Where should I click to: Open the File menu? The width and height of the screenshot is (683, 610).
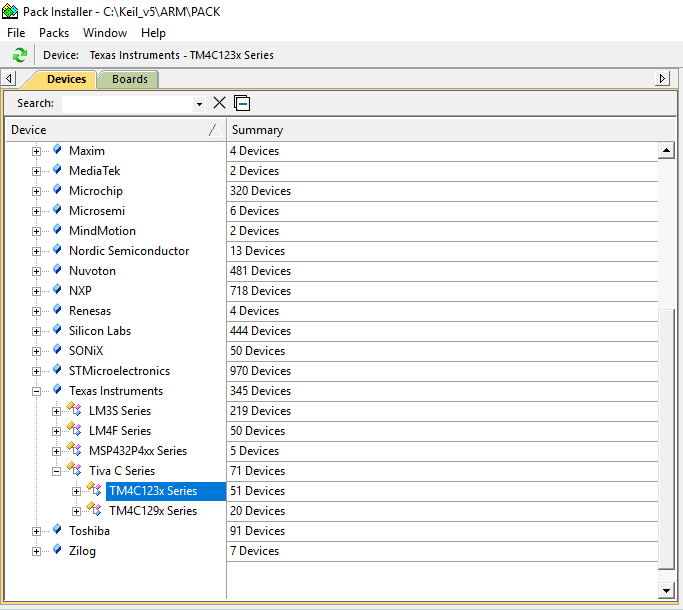(x=16, y=33)
